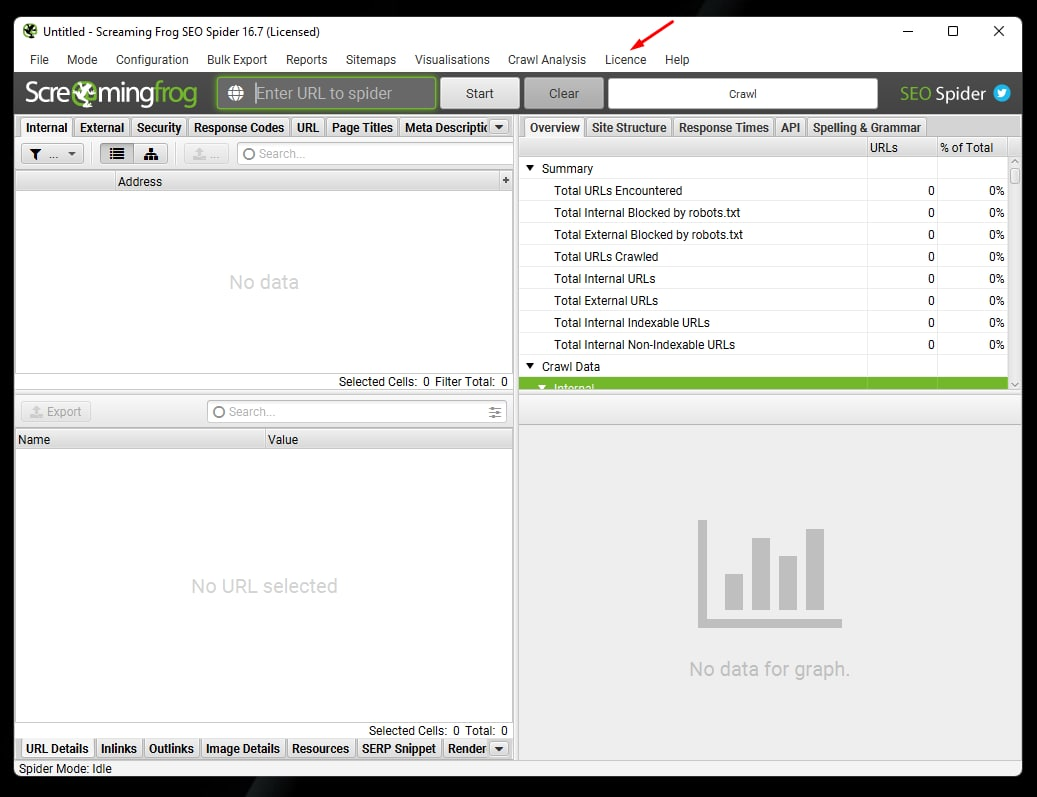Click the Name column header
The height and width of the screenshot is (797, 1037).
140,439
